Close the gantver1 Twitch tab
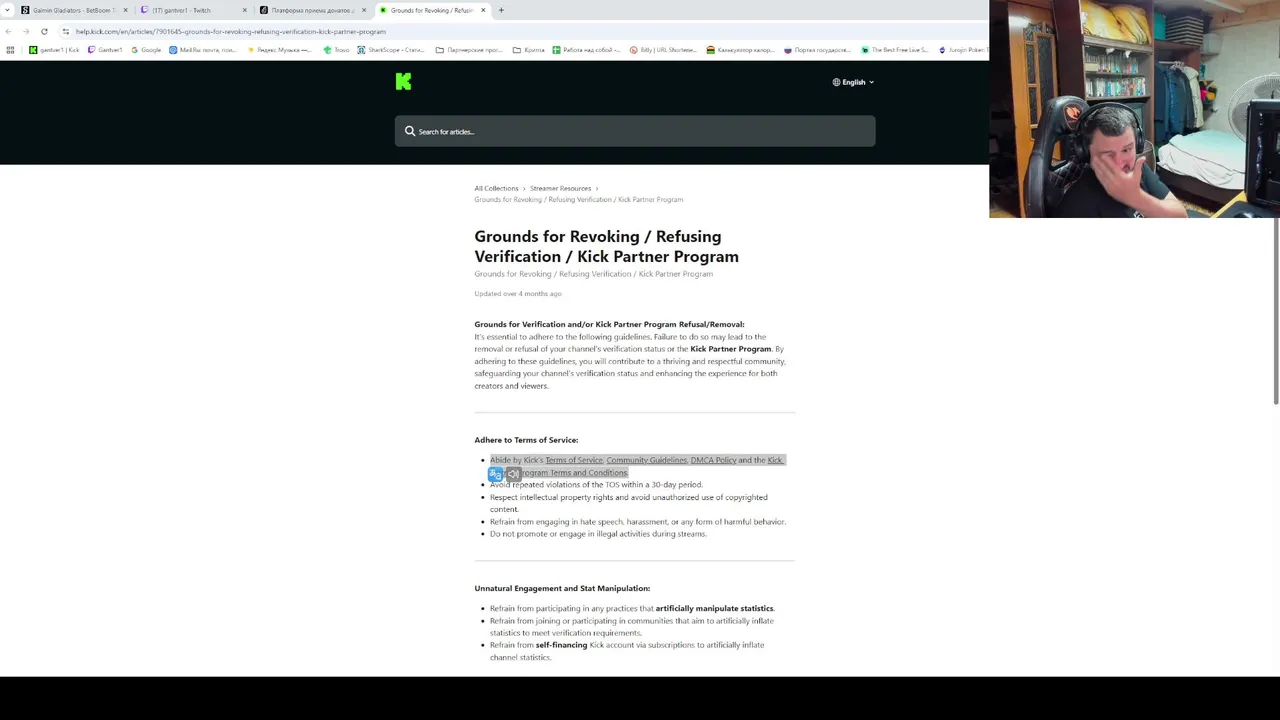 [x=244, y=10]
